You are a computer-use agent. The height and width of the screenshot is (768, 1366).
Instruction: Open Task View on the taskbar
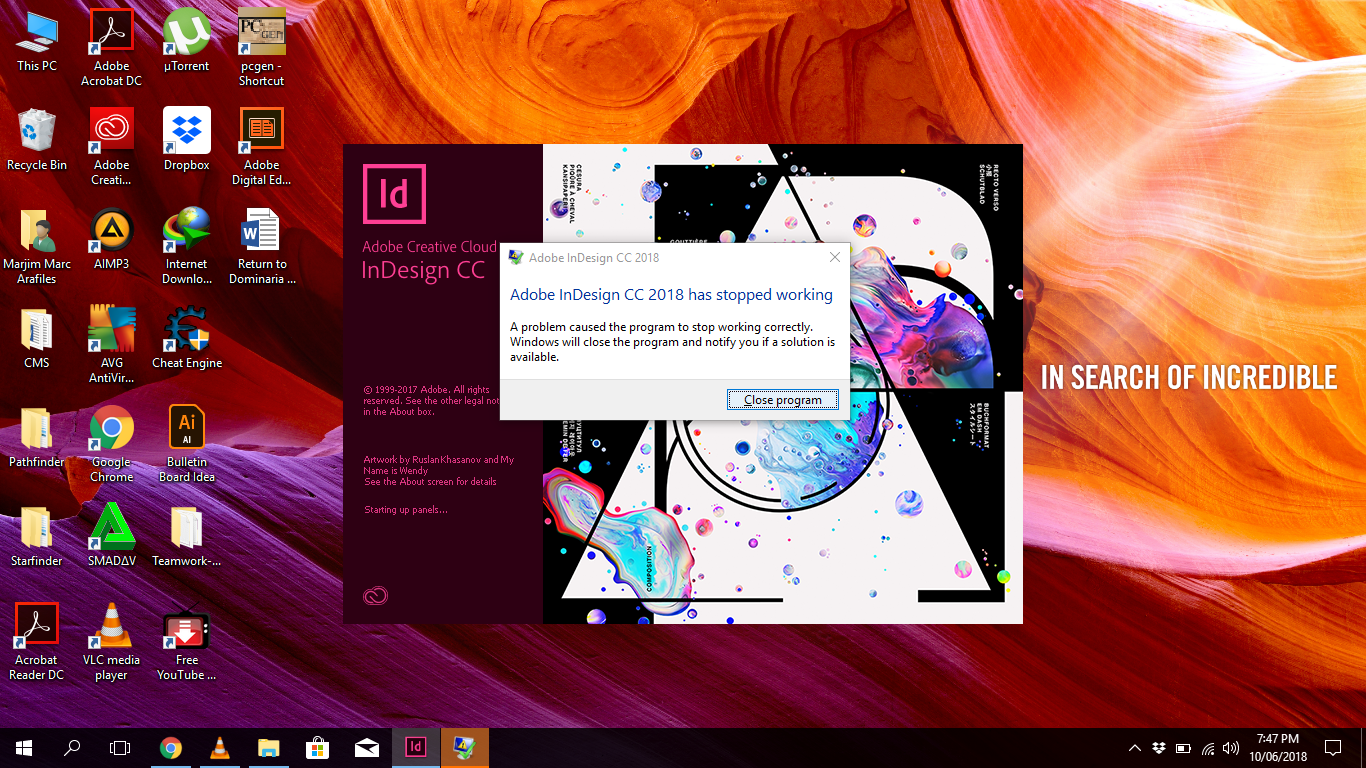(120, 748)
